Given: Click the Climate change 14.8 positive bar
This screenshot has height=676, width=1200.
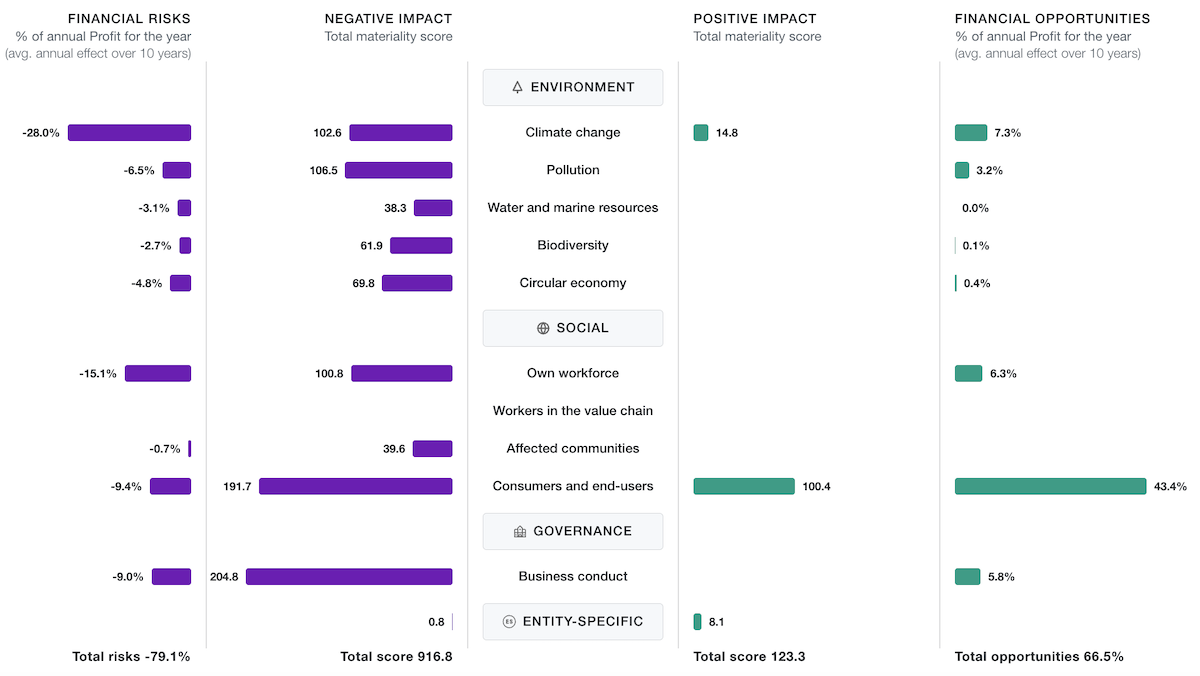Looking at the screenshot, I should (701, 133).
